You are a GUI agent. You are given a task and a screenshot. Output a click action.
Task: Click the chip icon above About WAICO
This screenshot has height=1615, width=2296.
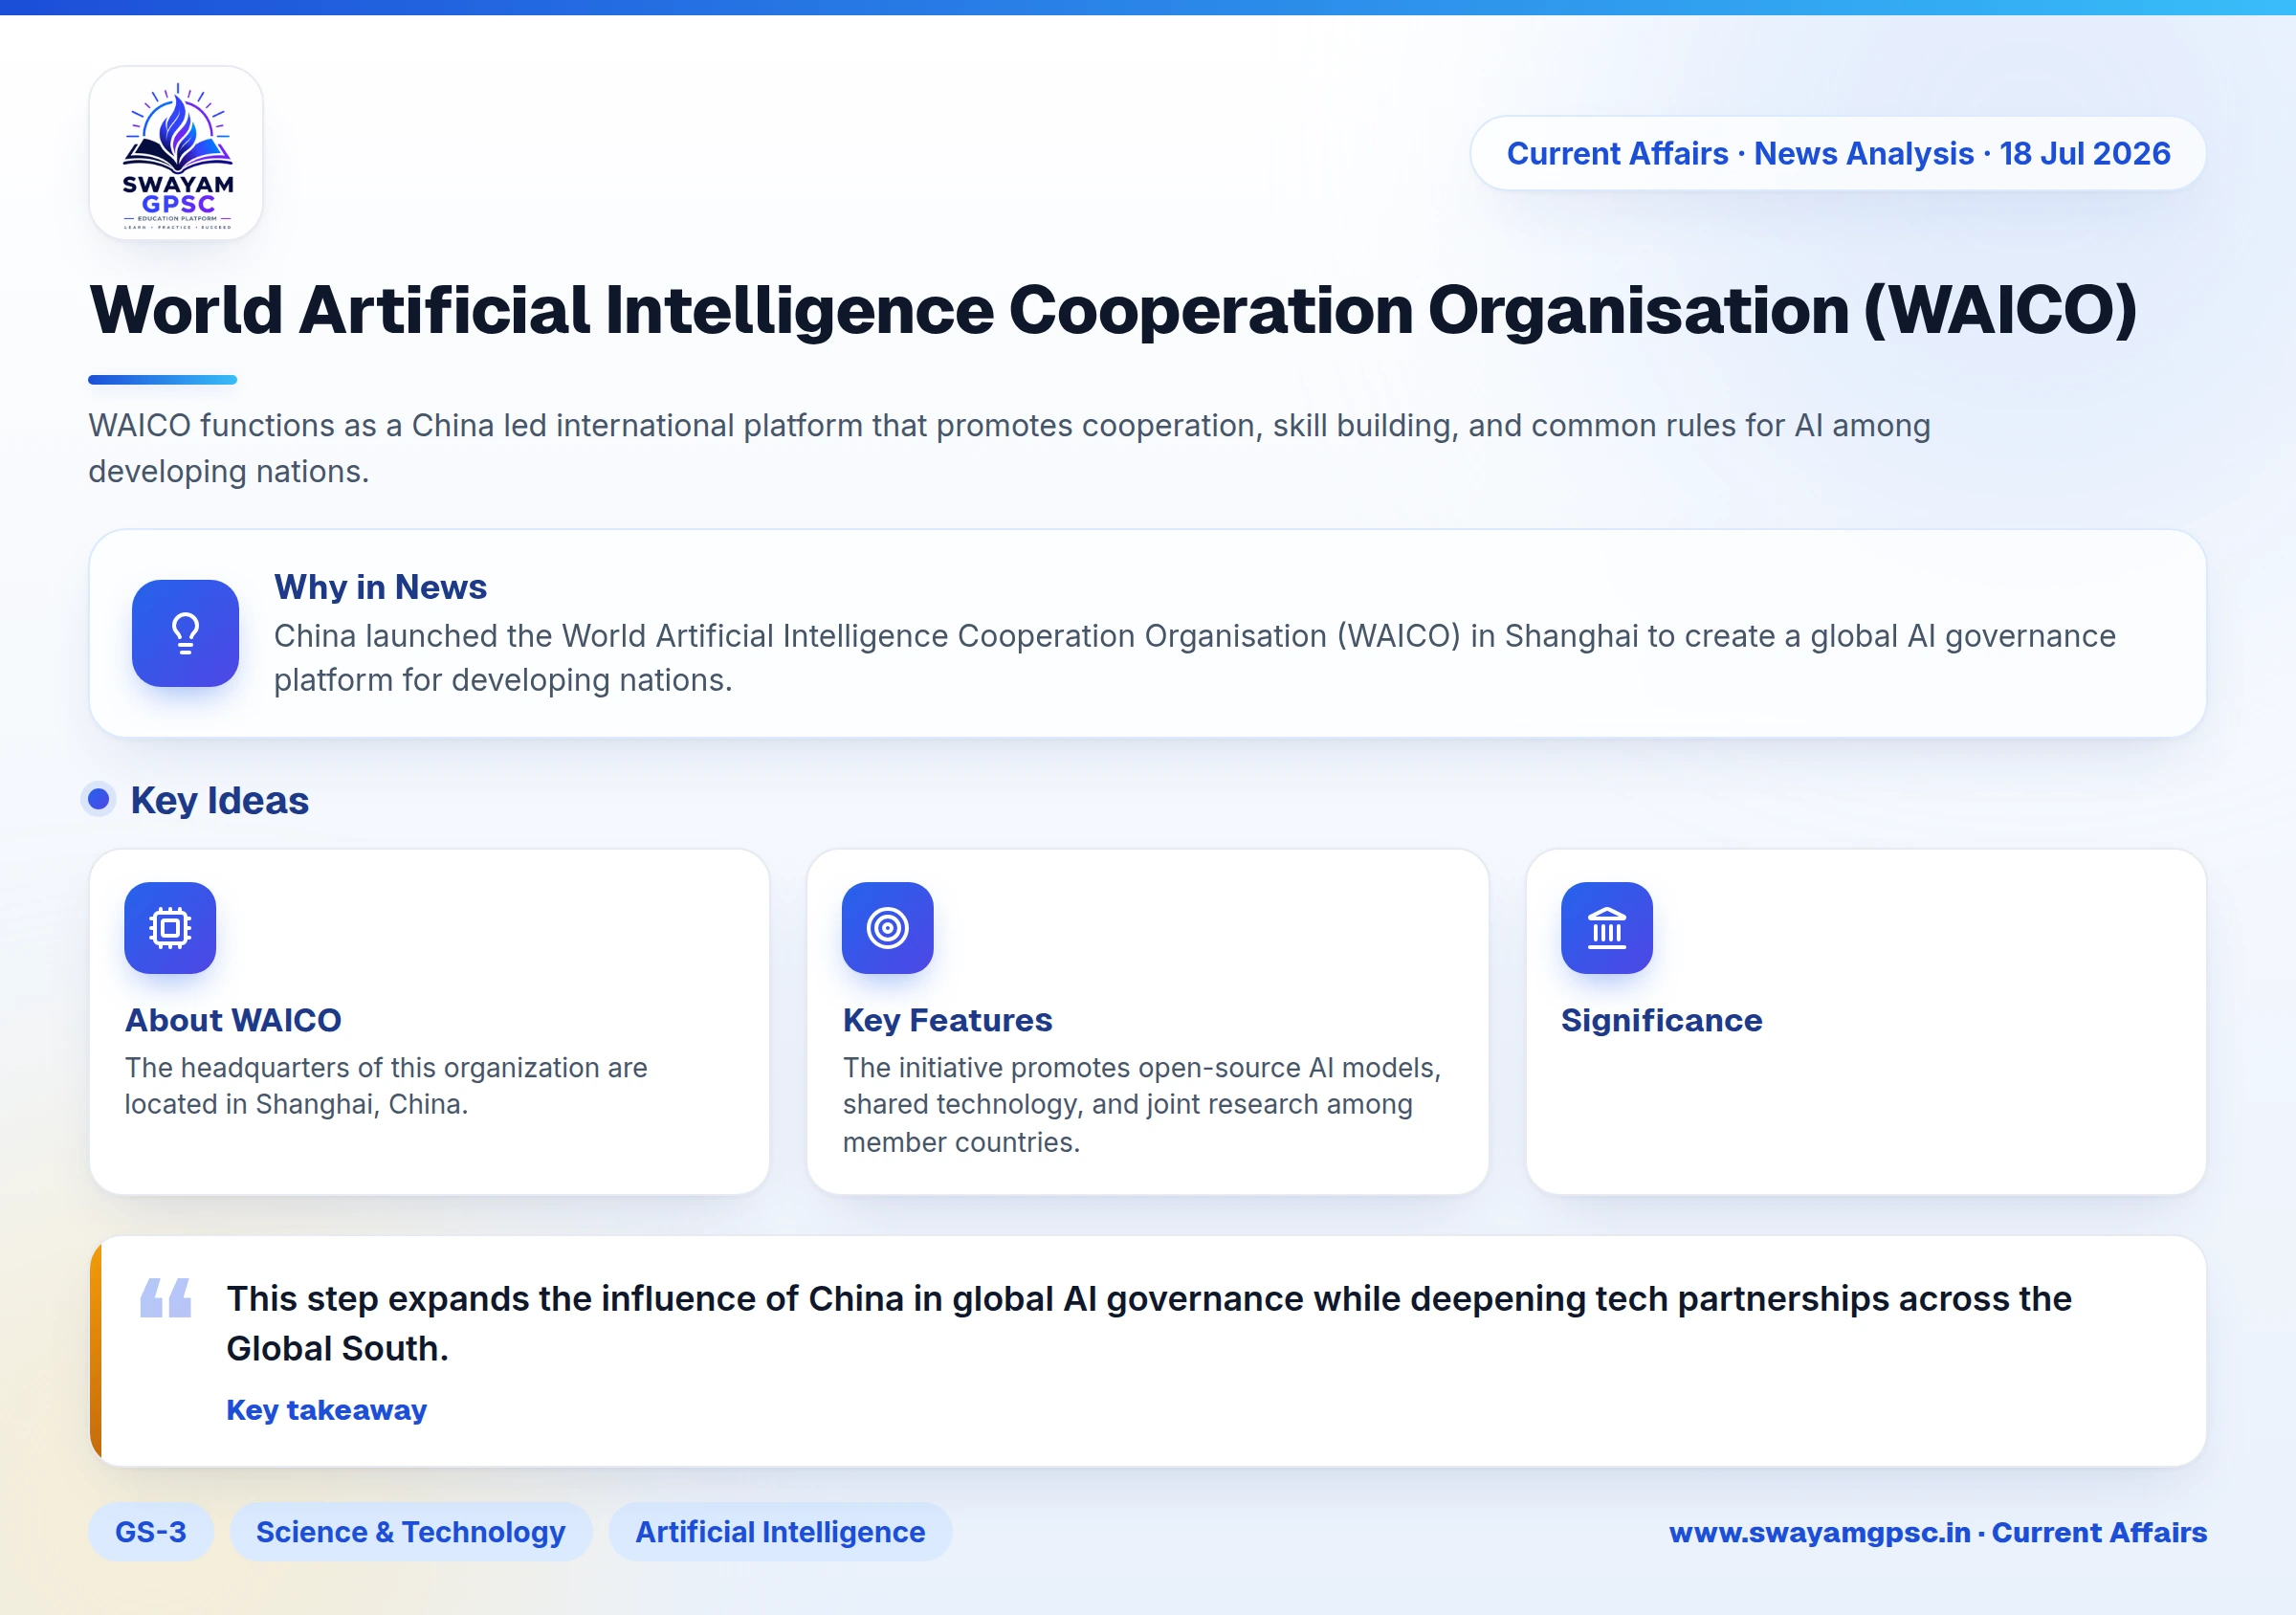point(170,928)
